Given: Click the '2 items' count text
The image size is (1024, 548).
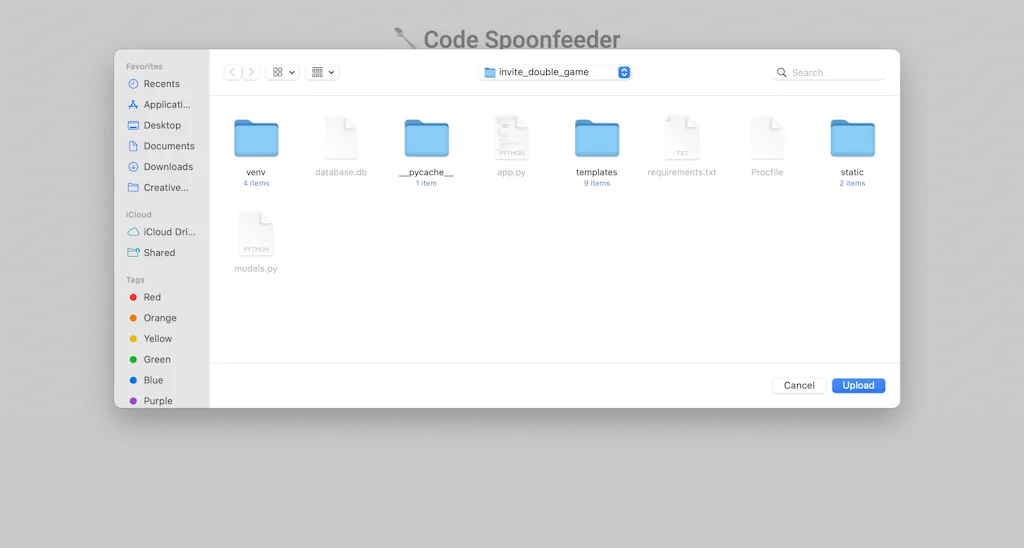Looking at the screenshot, I should tap(852, 184).
